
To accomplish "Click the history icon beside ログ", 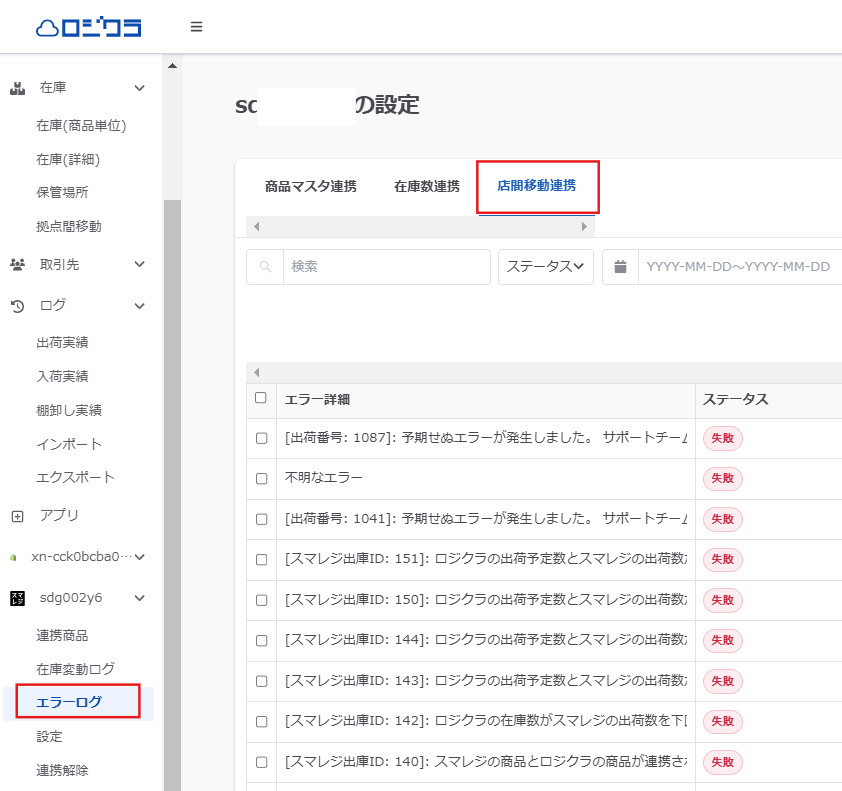I will tap(17, 306).
